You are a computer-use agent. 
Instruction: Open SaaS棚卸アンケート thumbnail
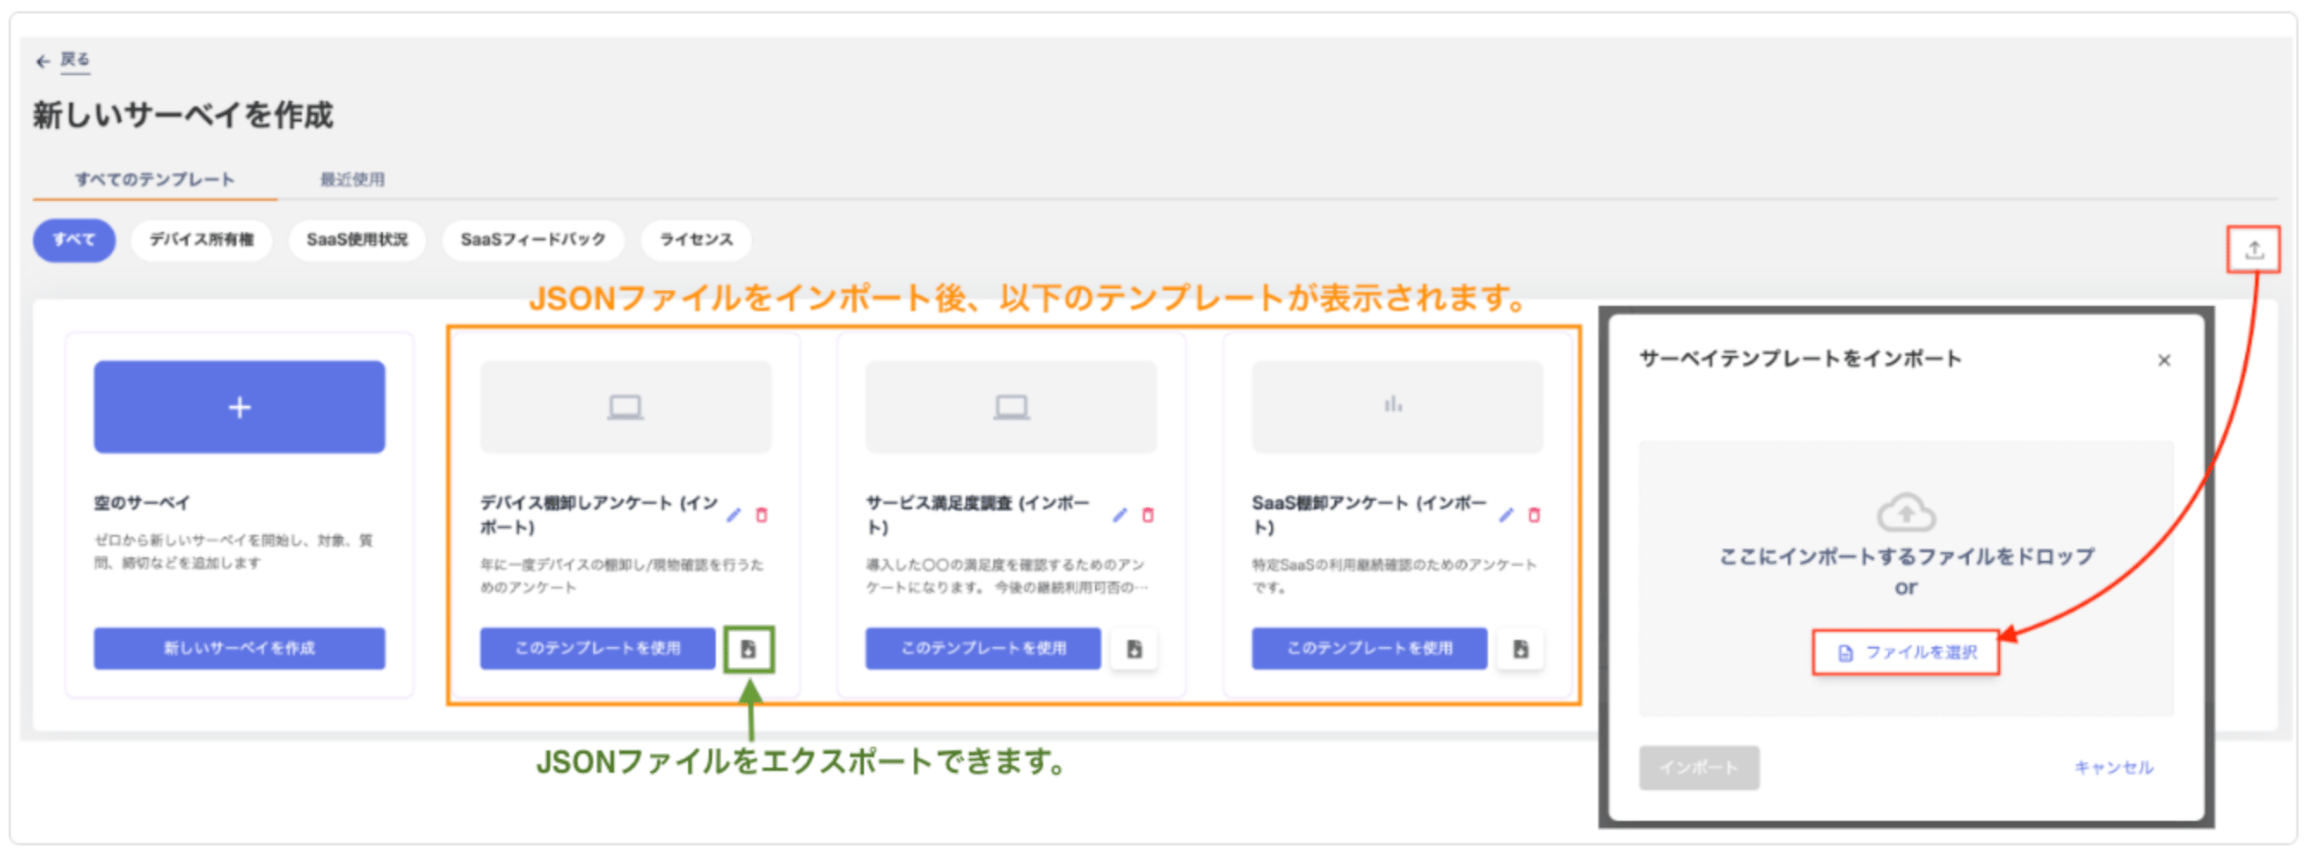(1397, 407)
